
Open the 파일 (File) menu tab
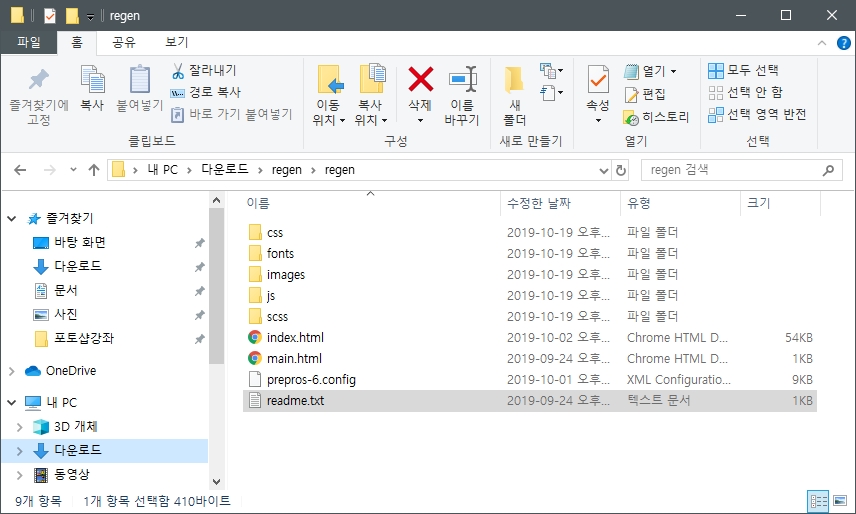(29, 43)
